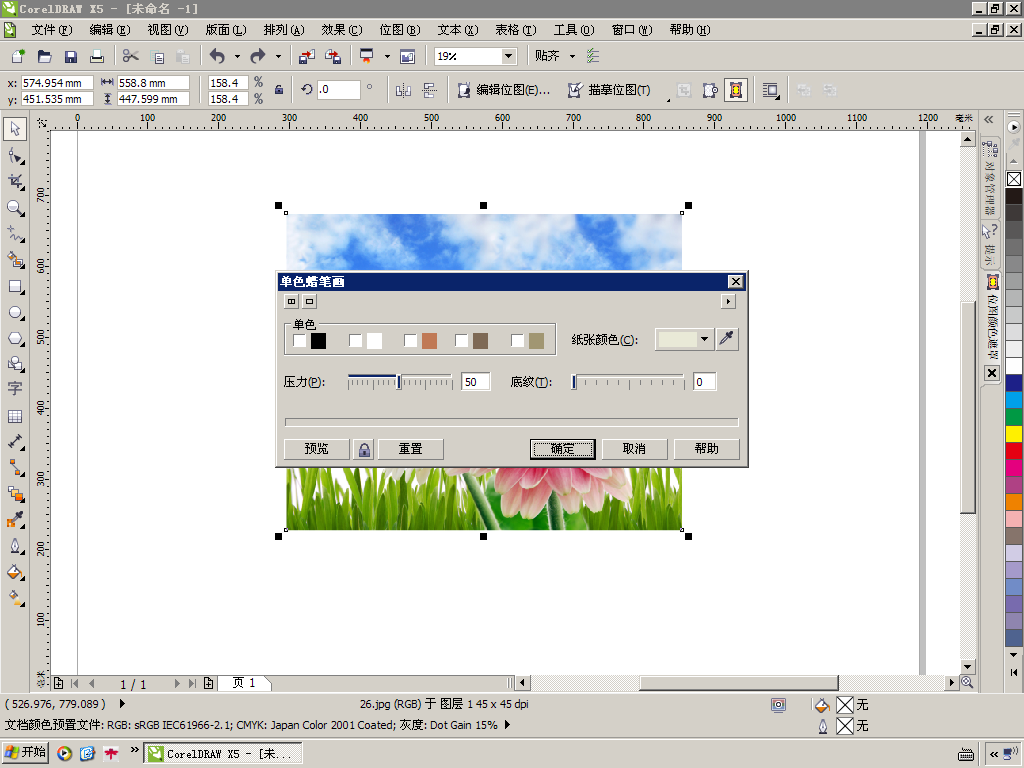Select the Shape edit tool
Screen dimensions: 1024x768
click(15, 155)
